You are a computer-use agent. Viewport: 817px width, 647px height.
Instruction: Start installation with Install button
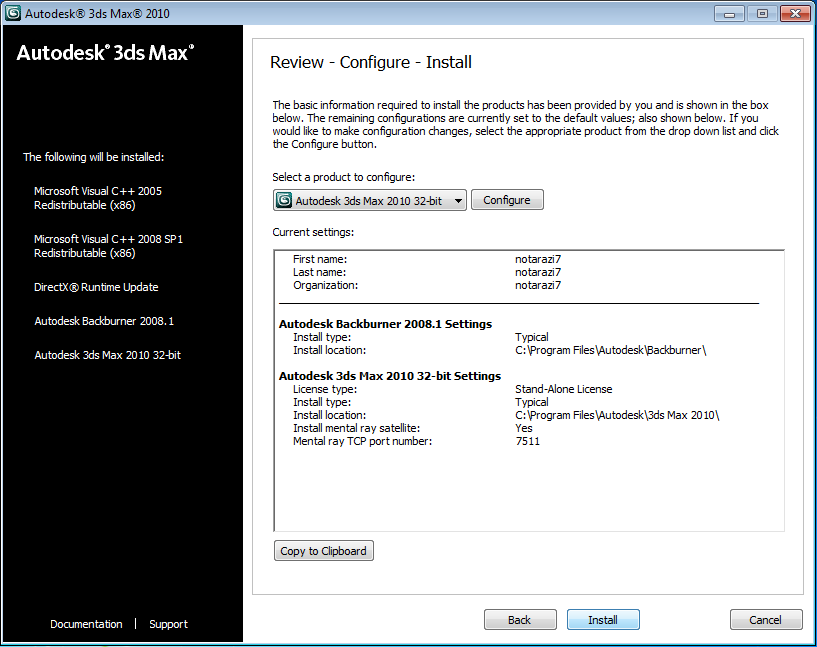coord(603,619)
